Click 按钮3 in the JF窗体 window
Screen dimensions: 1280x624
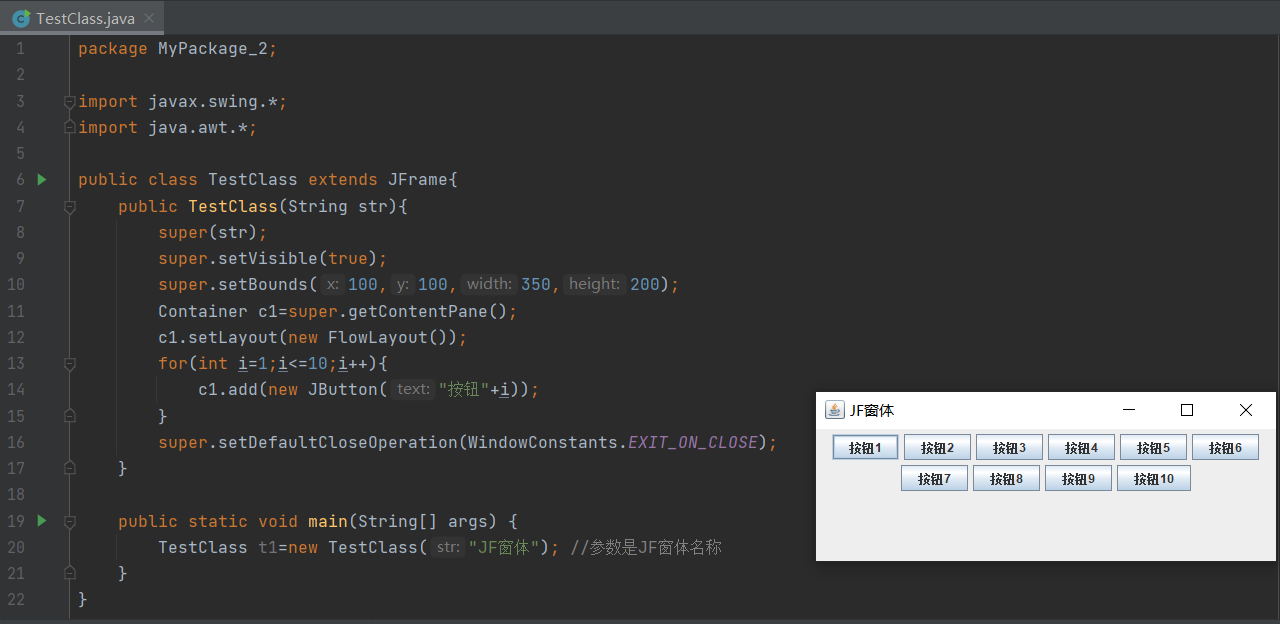pos(1009,448)
